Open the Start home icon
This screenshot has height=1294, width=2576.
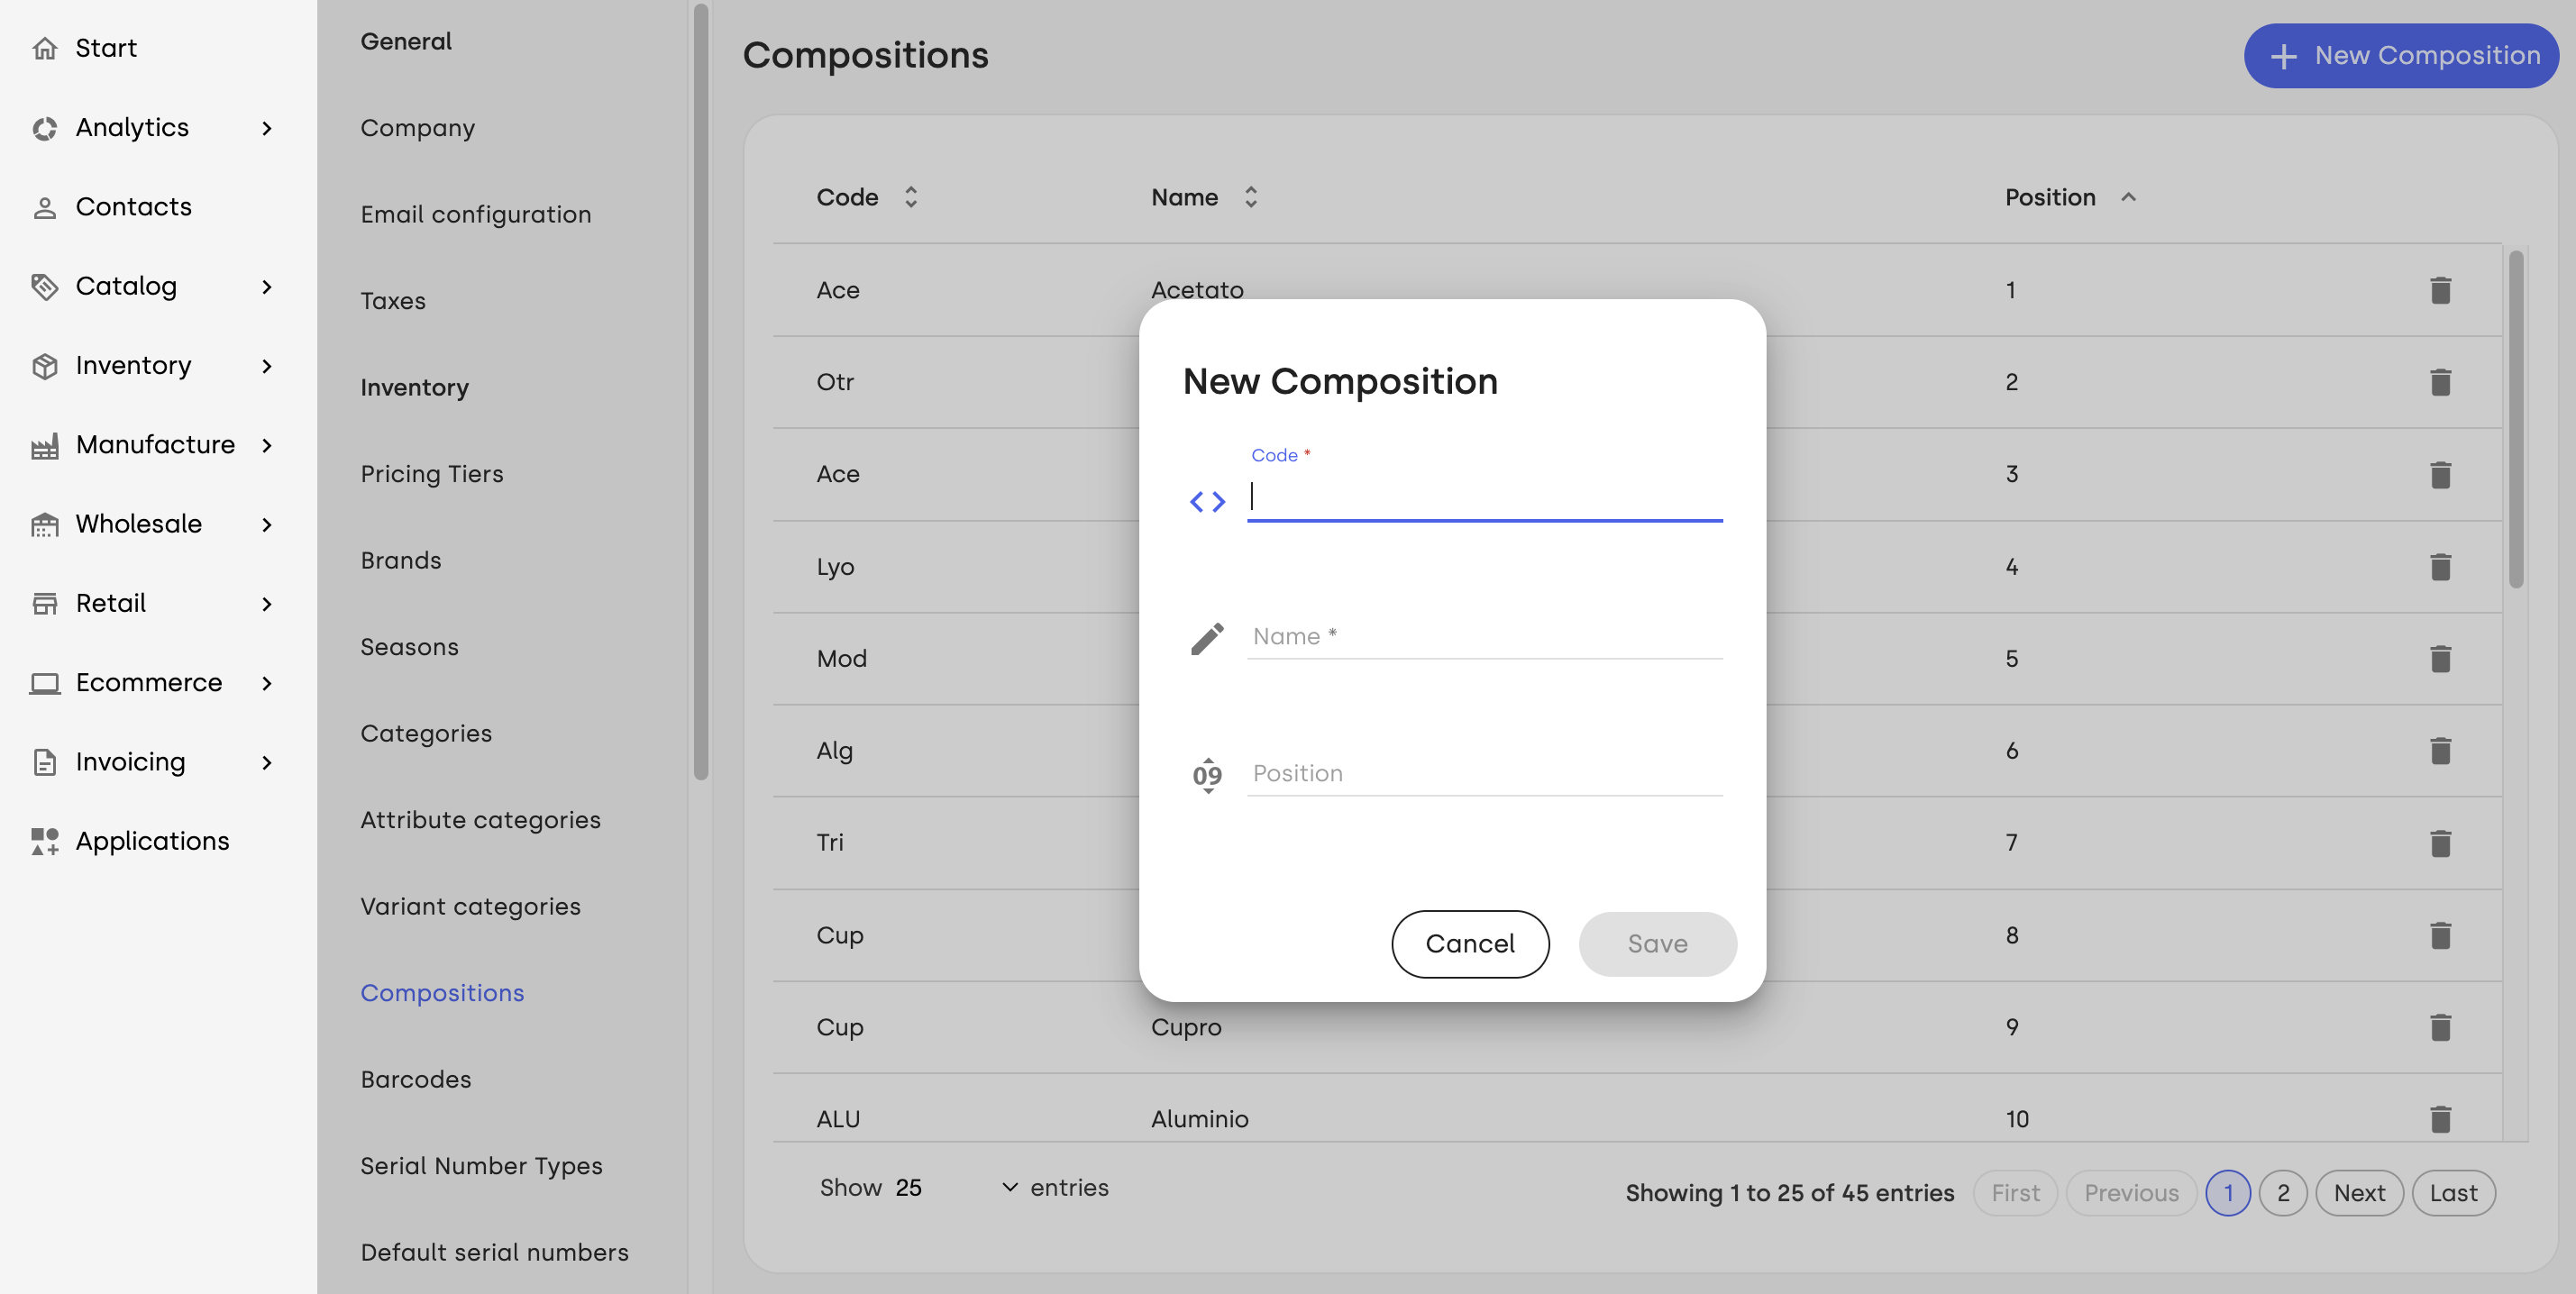[44, 48]
